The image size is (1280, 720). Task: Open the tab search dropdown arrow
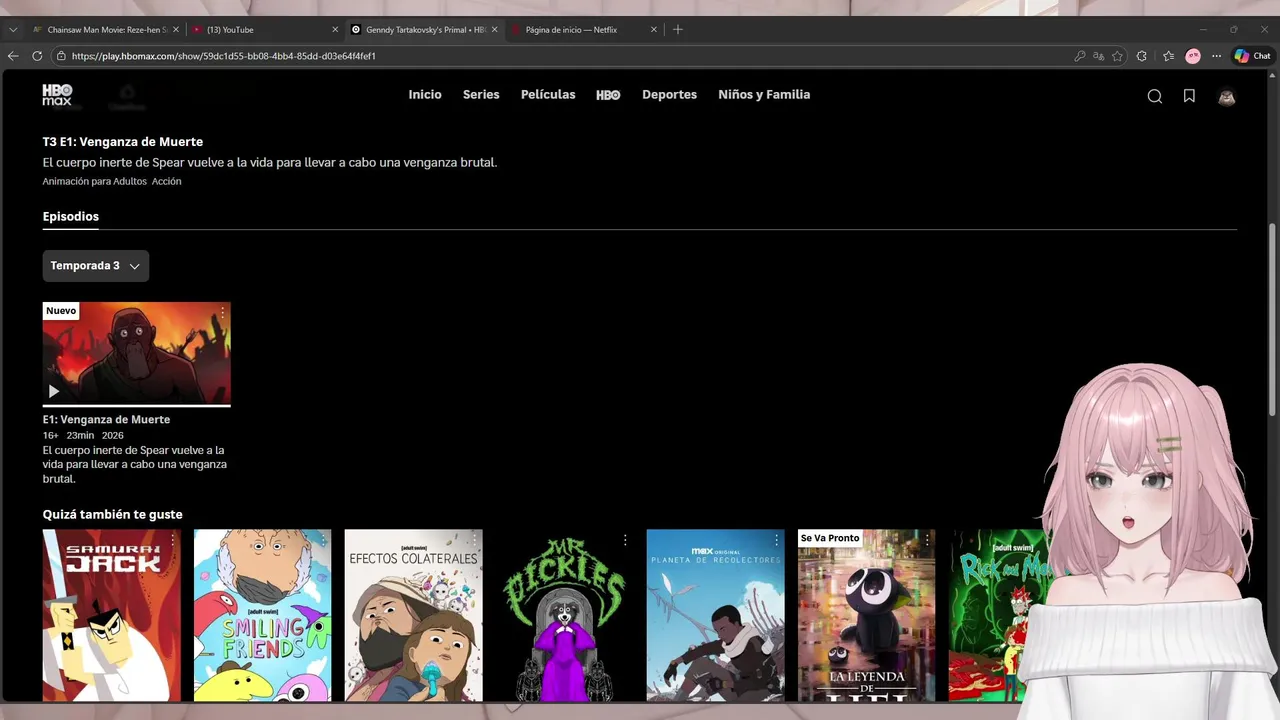coord(13,30)
